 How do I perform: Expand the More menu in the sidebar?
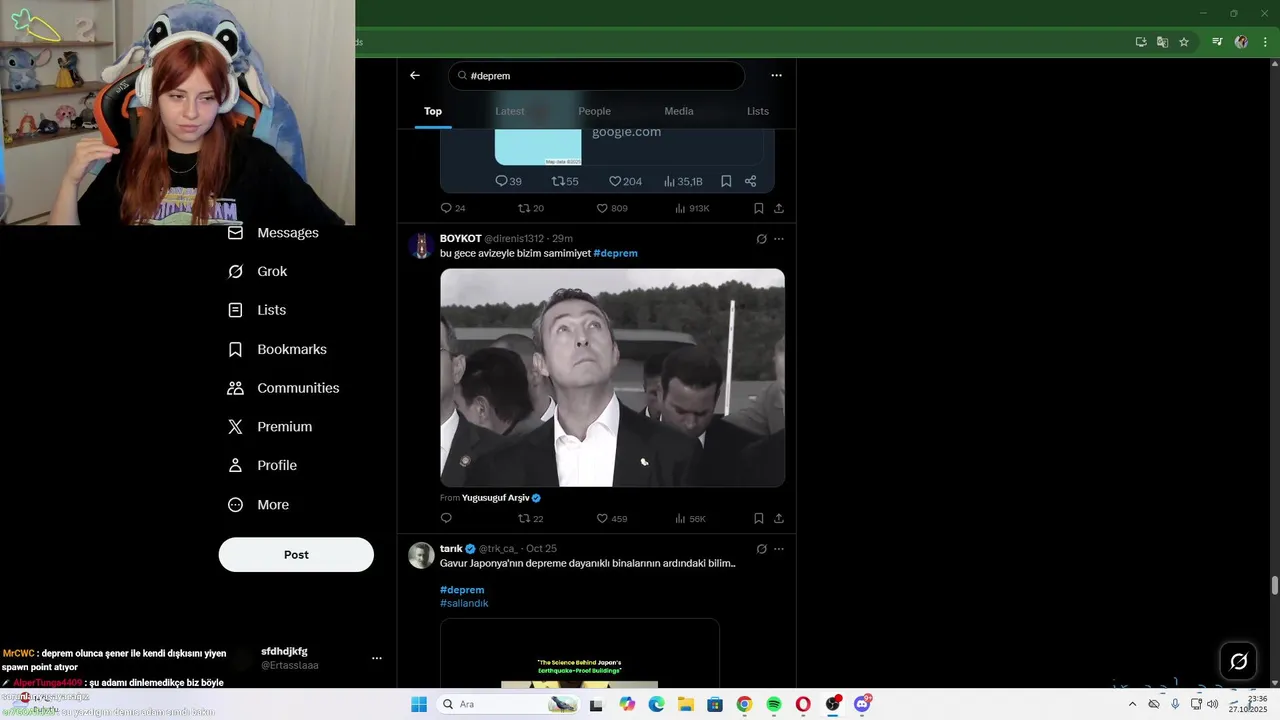click(x=258, y=505)
